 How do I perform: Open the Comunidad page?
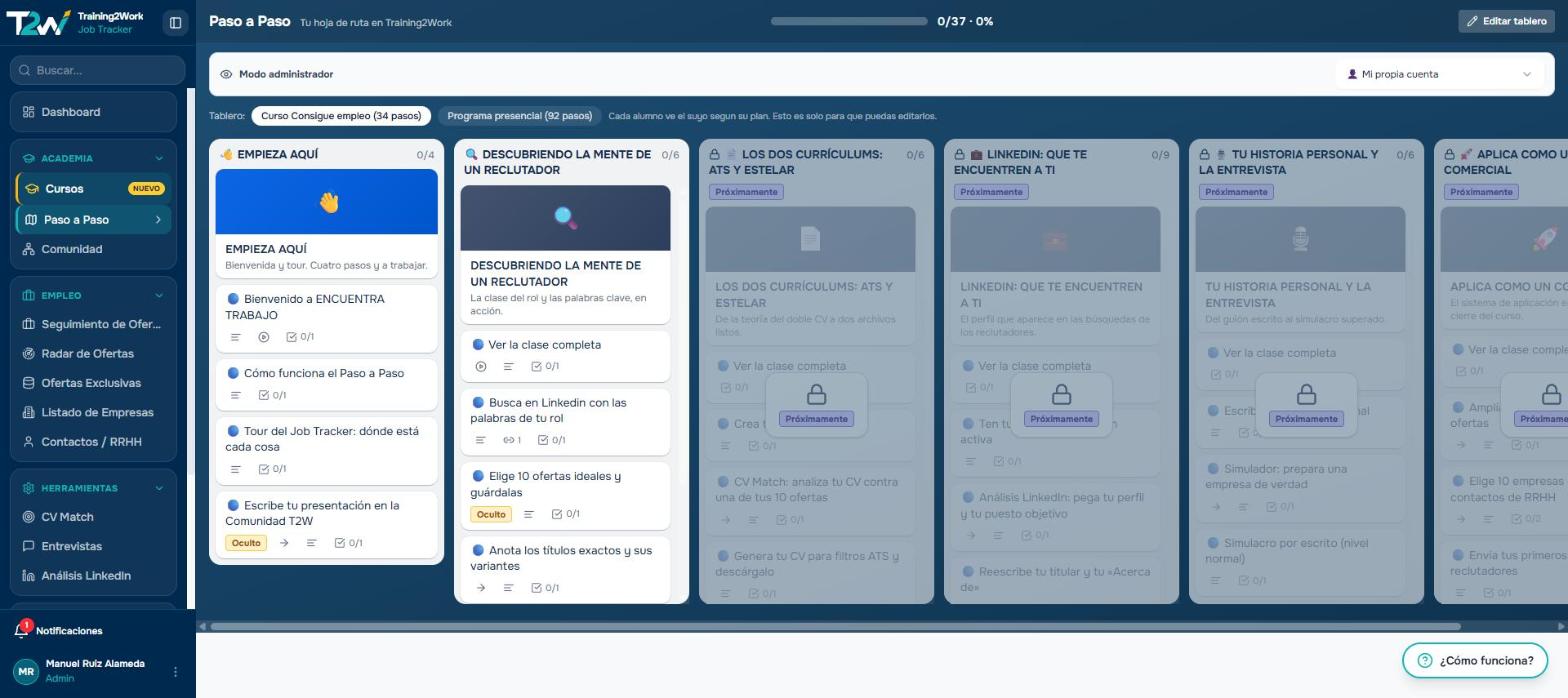(93, 249)
